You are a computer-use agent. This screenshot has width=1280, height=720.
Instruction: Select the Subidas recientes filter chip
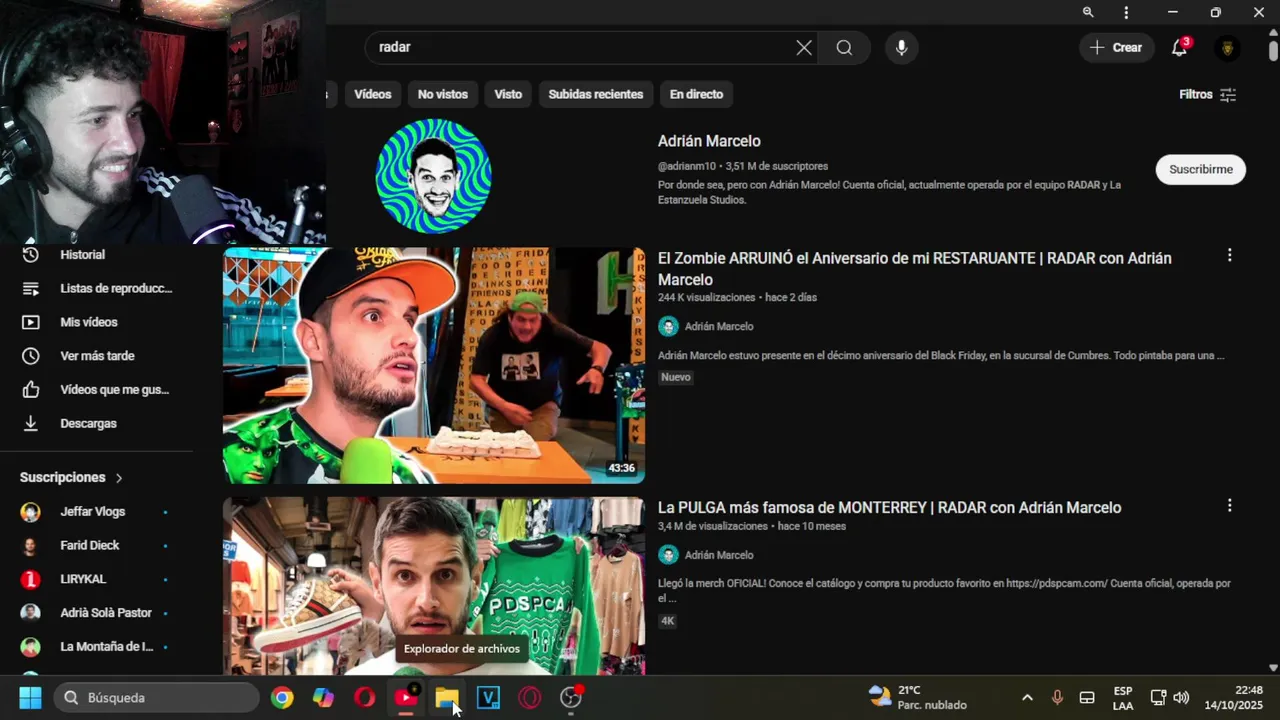(596, 94)
